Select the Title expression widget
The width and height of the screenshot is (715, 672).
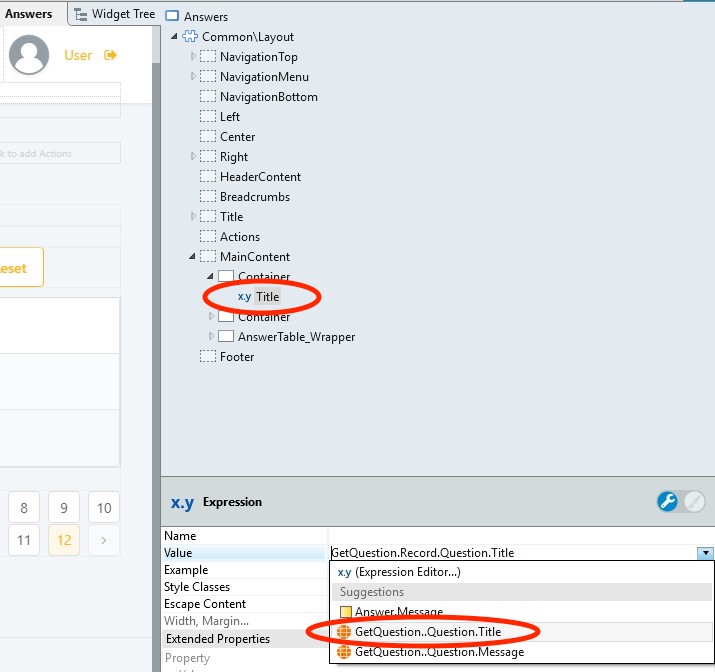pyautogui.click(x=267, y=297)
